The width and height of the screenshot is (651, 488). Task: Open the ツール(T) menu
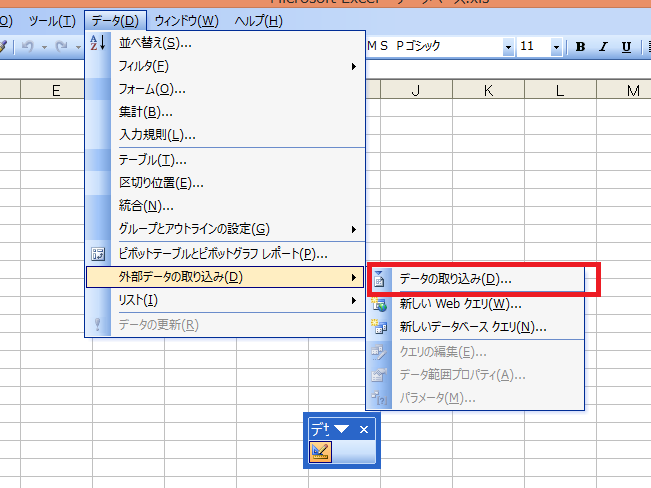point(52,20)
